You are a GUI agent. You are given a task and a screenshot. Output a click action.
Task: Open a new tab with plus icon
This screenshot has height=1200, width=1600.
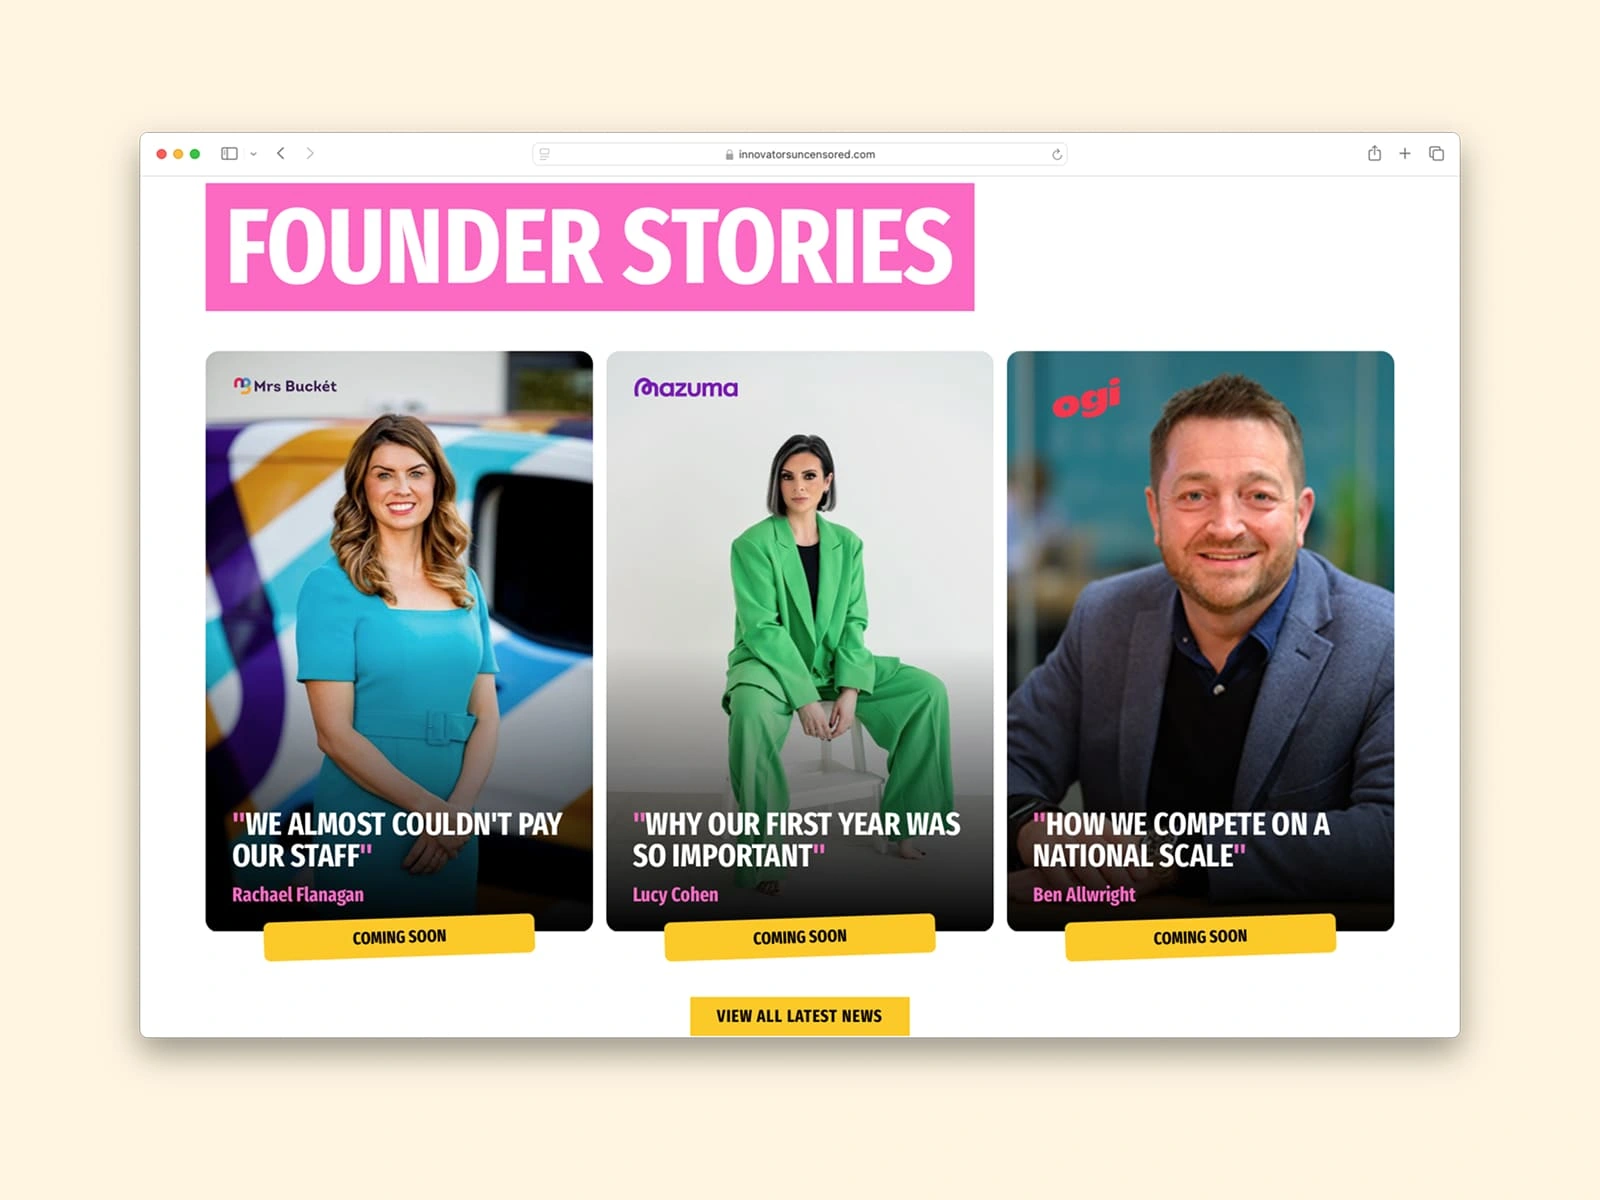(1405, 154)
